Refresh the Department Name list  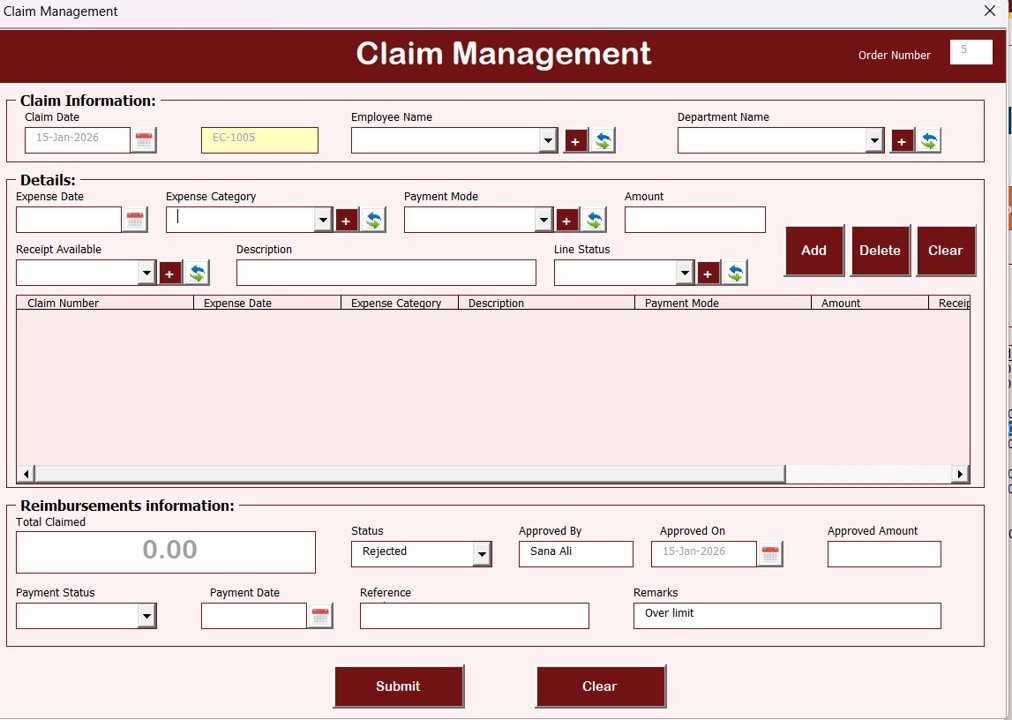(929, 141)
